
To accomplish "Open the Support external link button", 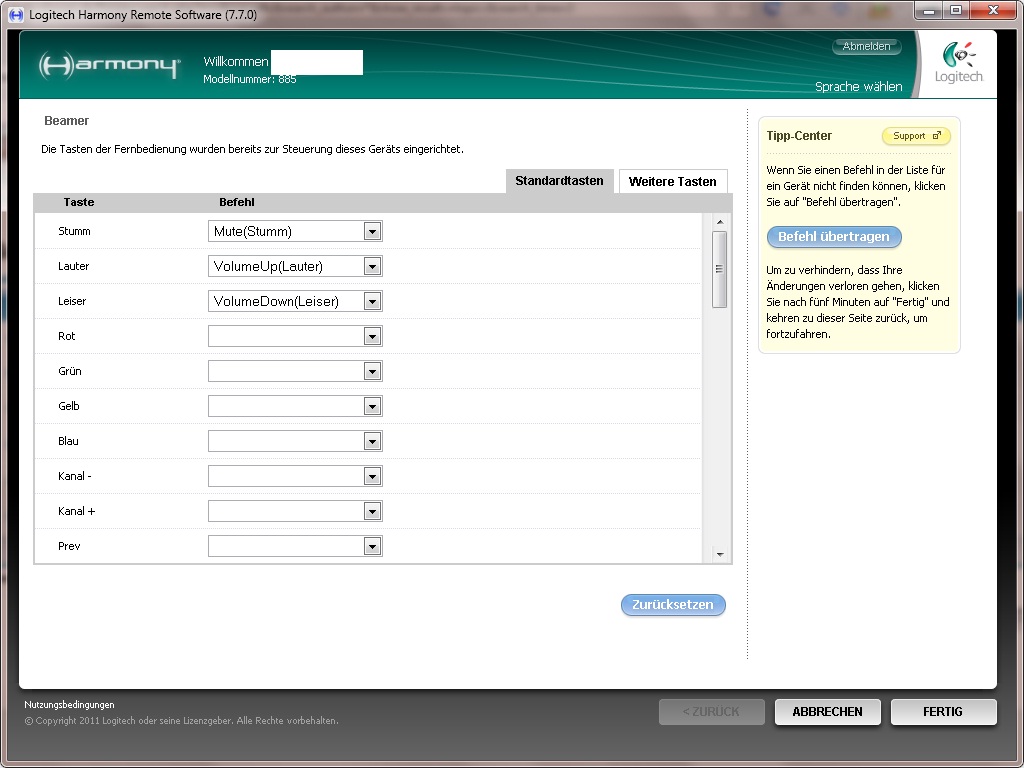I will pyautogui.click(x=916, y=136).
